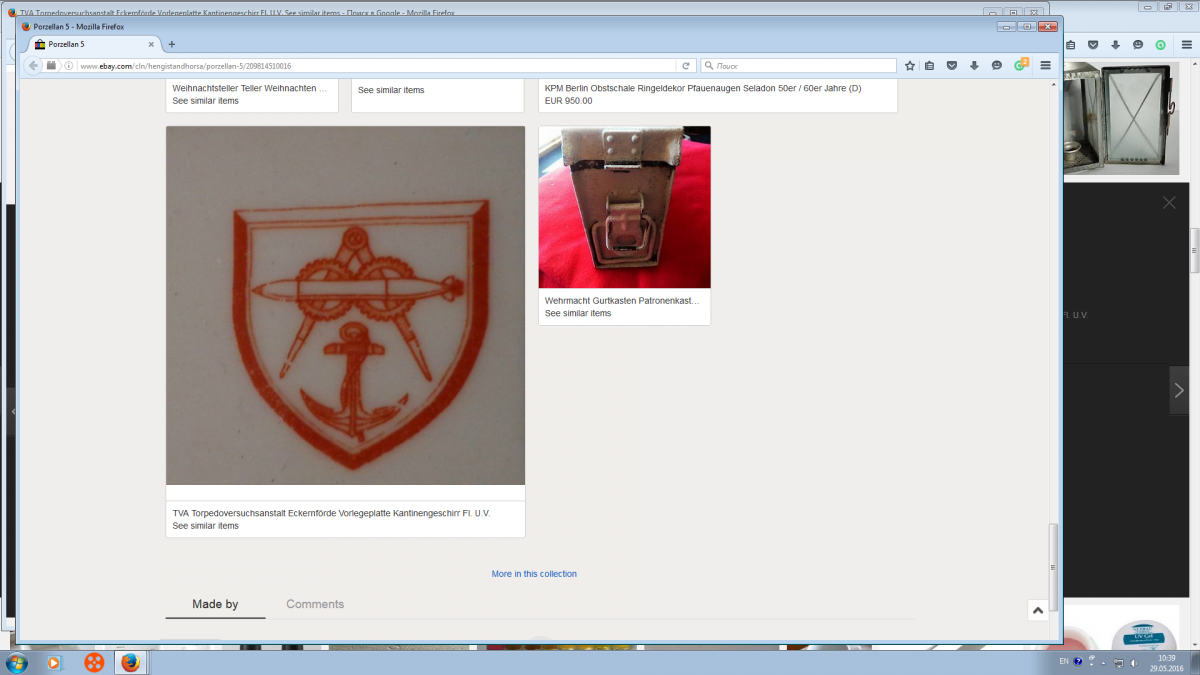Open a new tab with plus button

tap(171, 44)
